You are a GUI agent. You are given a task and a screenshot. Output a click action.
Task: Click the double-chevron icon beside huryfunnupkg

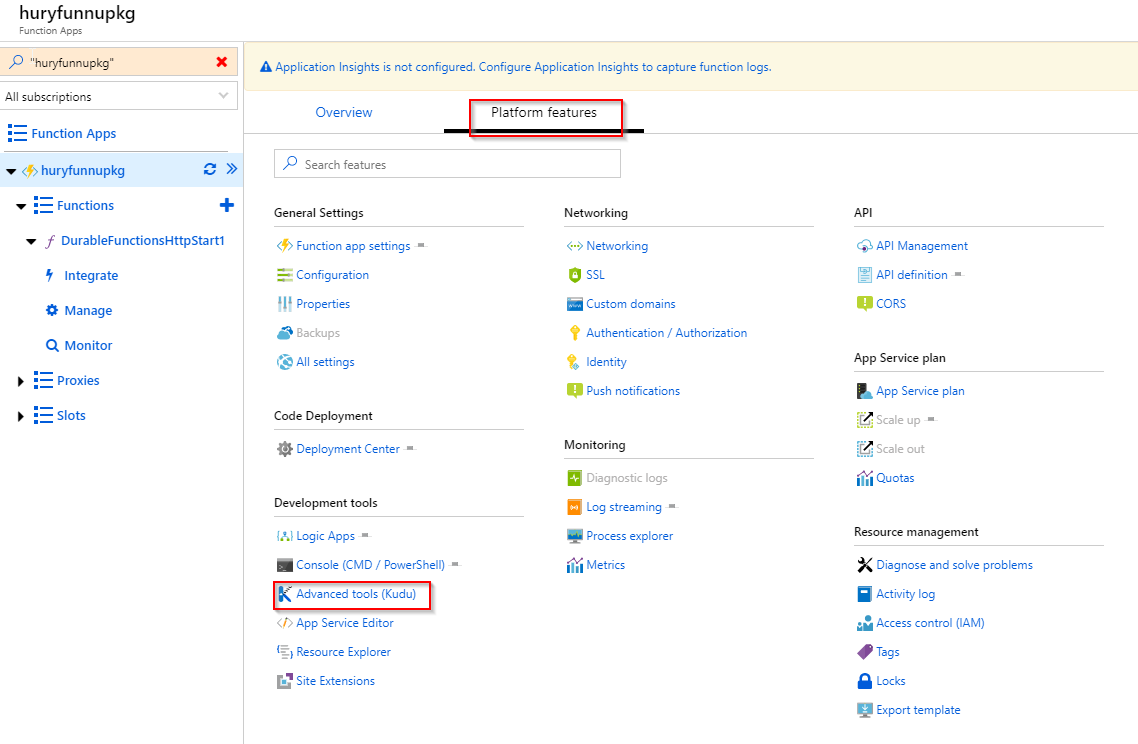(x=231, y=169)
